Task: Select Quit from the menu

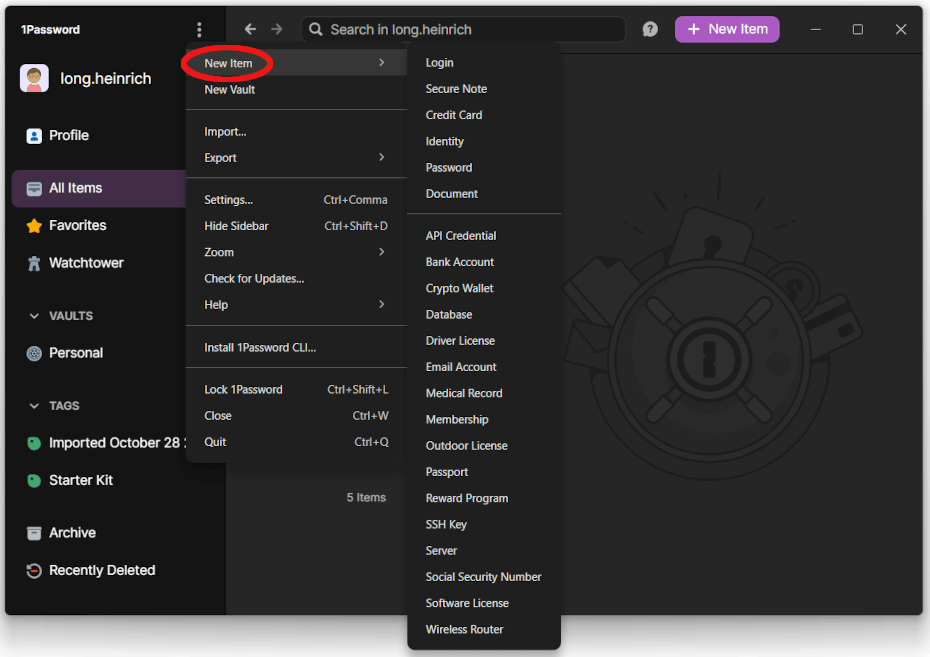Action: tap(297, 442)
